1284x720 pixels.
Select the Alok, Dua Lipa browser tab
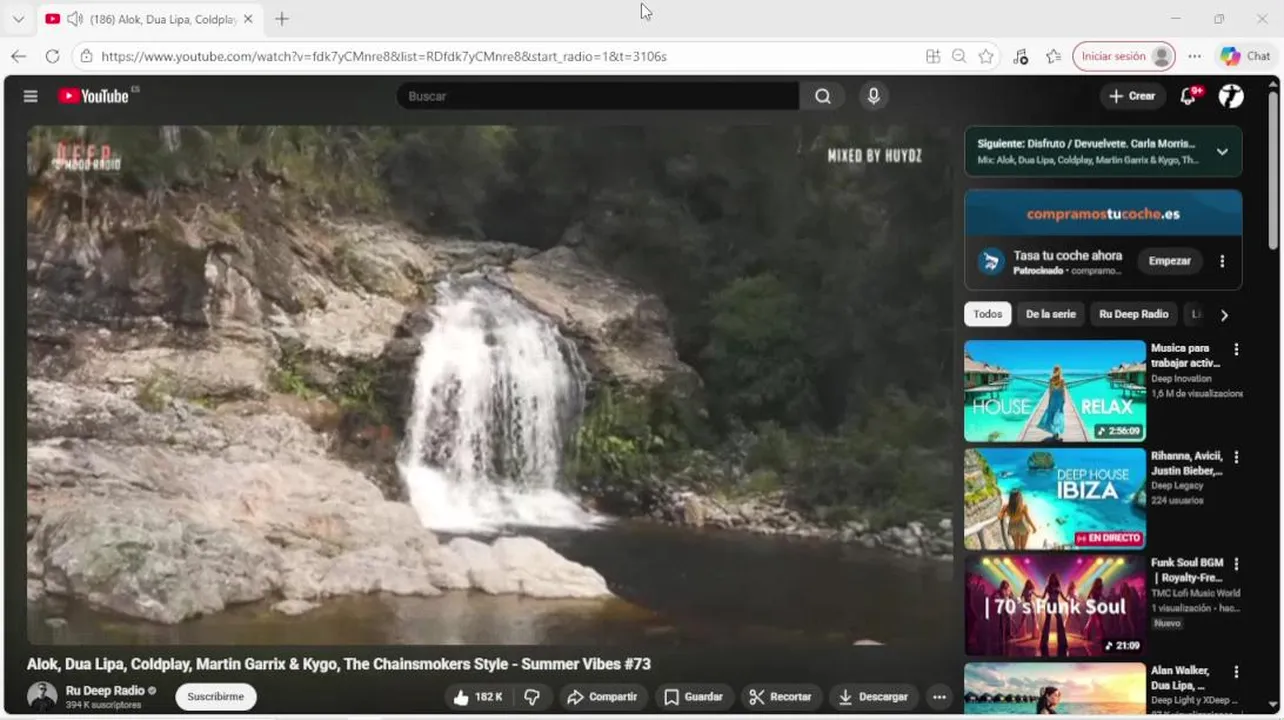click(x=149, y=19)
